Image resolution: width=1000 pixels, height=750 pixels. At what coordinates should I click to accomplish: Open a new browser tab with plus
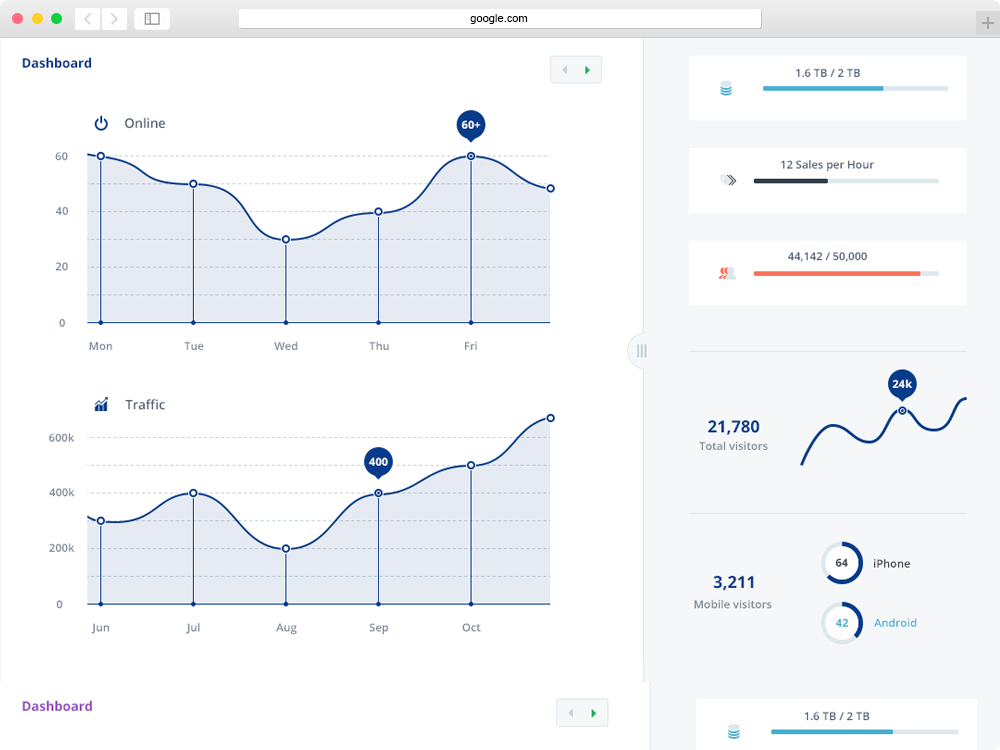(987, 23)
